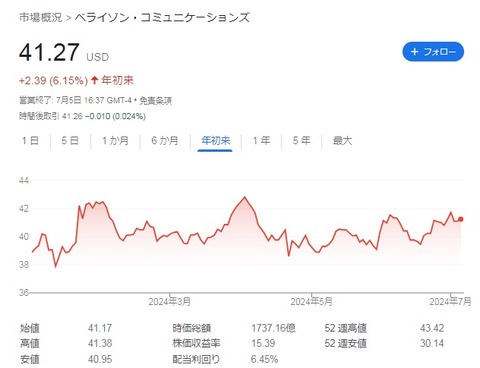Show the 最大 chart range
480x368 pixels.
tap(342, 140)
